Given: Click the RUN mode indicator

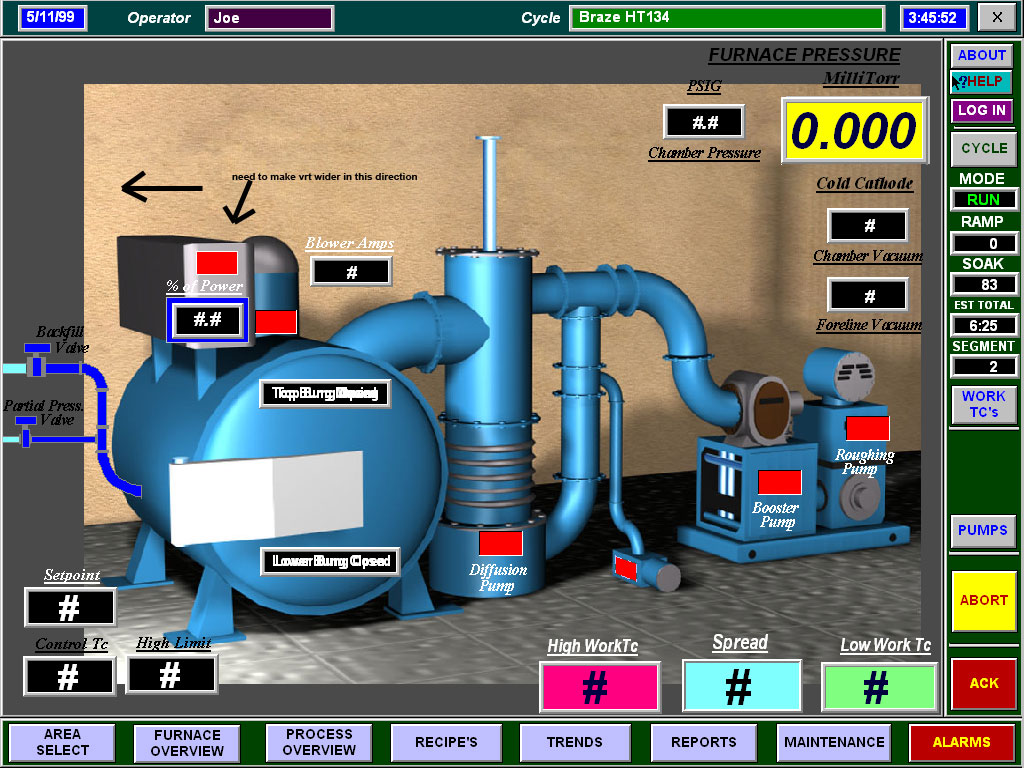Looking at the screenshot, I should click(x=983, y=199).
